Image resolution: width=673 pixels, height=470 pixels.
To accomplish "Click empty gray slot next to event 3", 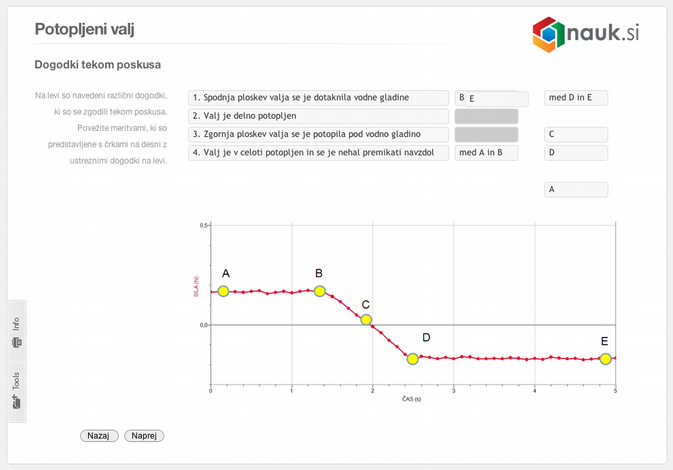I will pyautogui.click(x=487, y=134).
